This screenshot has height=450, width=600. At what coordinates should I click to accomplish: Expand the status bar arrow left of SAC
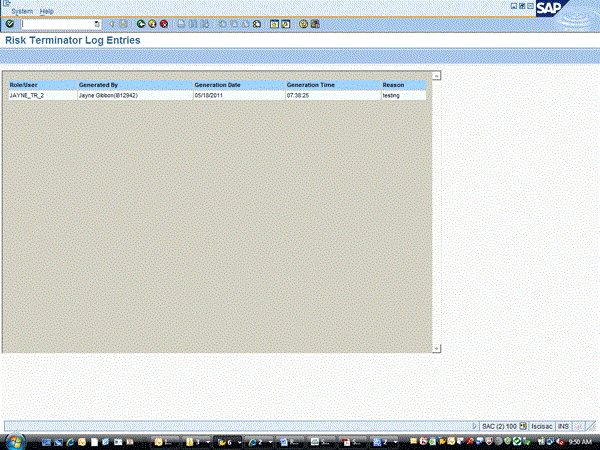(474, 425)
